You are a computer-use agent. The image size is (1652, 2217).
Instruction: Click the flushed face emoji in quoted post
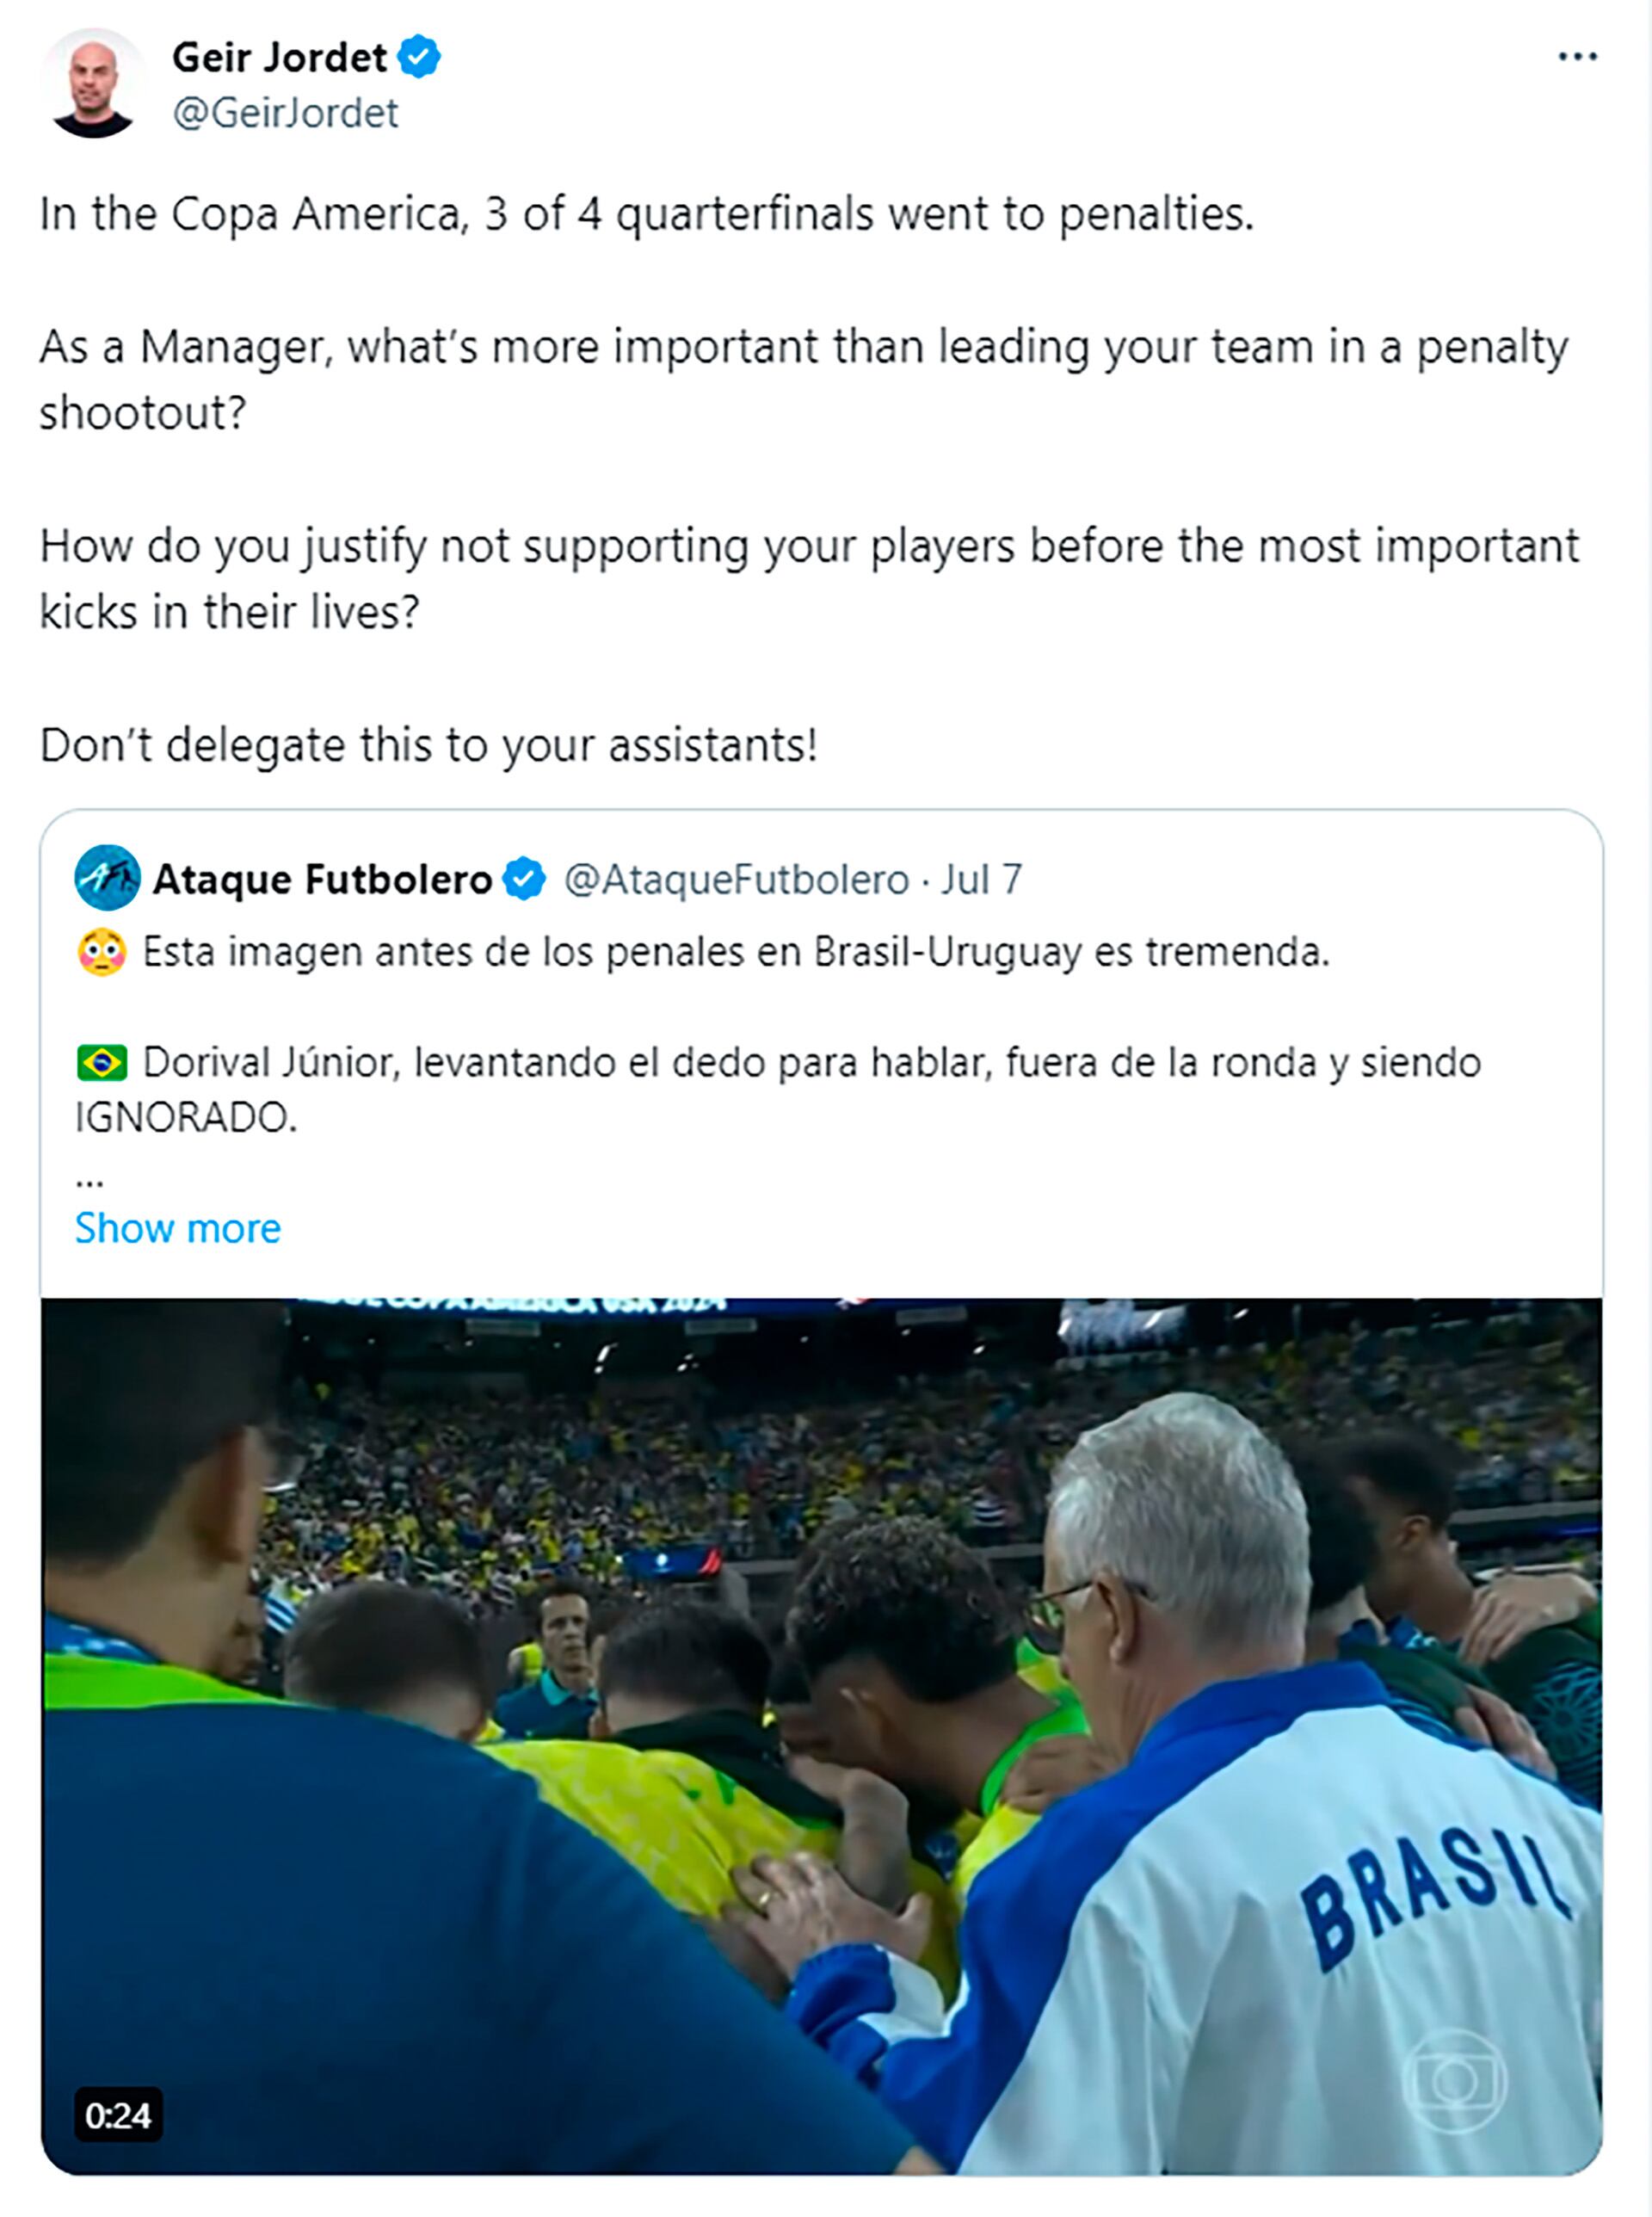tap(101, 952)
